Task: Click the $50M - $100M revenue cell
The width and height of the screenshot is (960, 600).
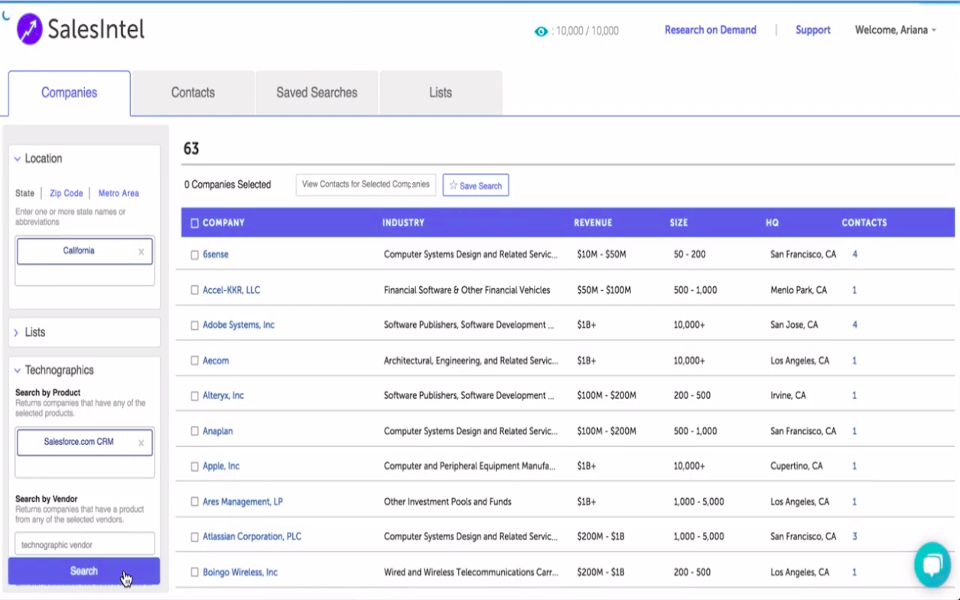Action: 604,290
